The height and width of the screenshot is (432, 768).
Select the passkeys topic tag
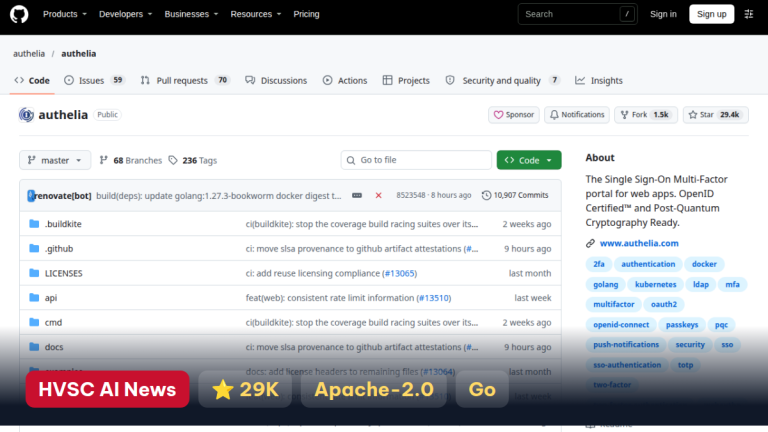pos(682,325)
